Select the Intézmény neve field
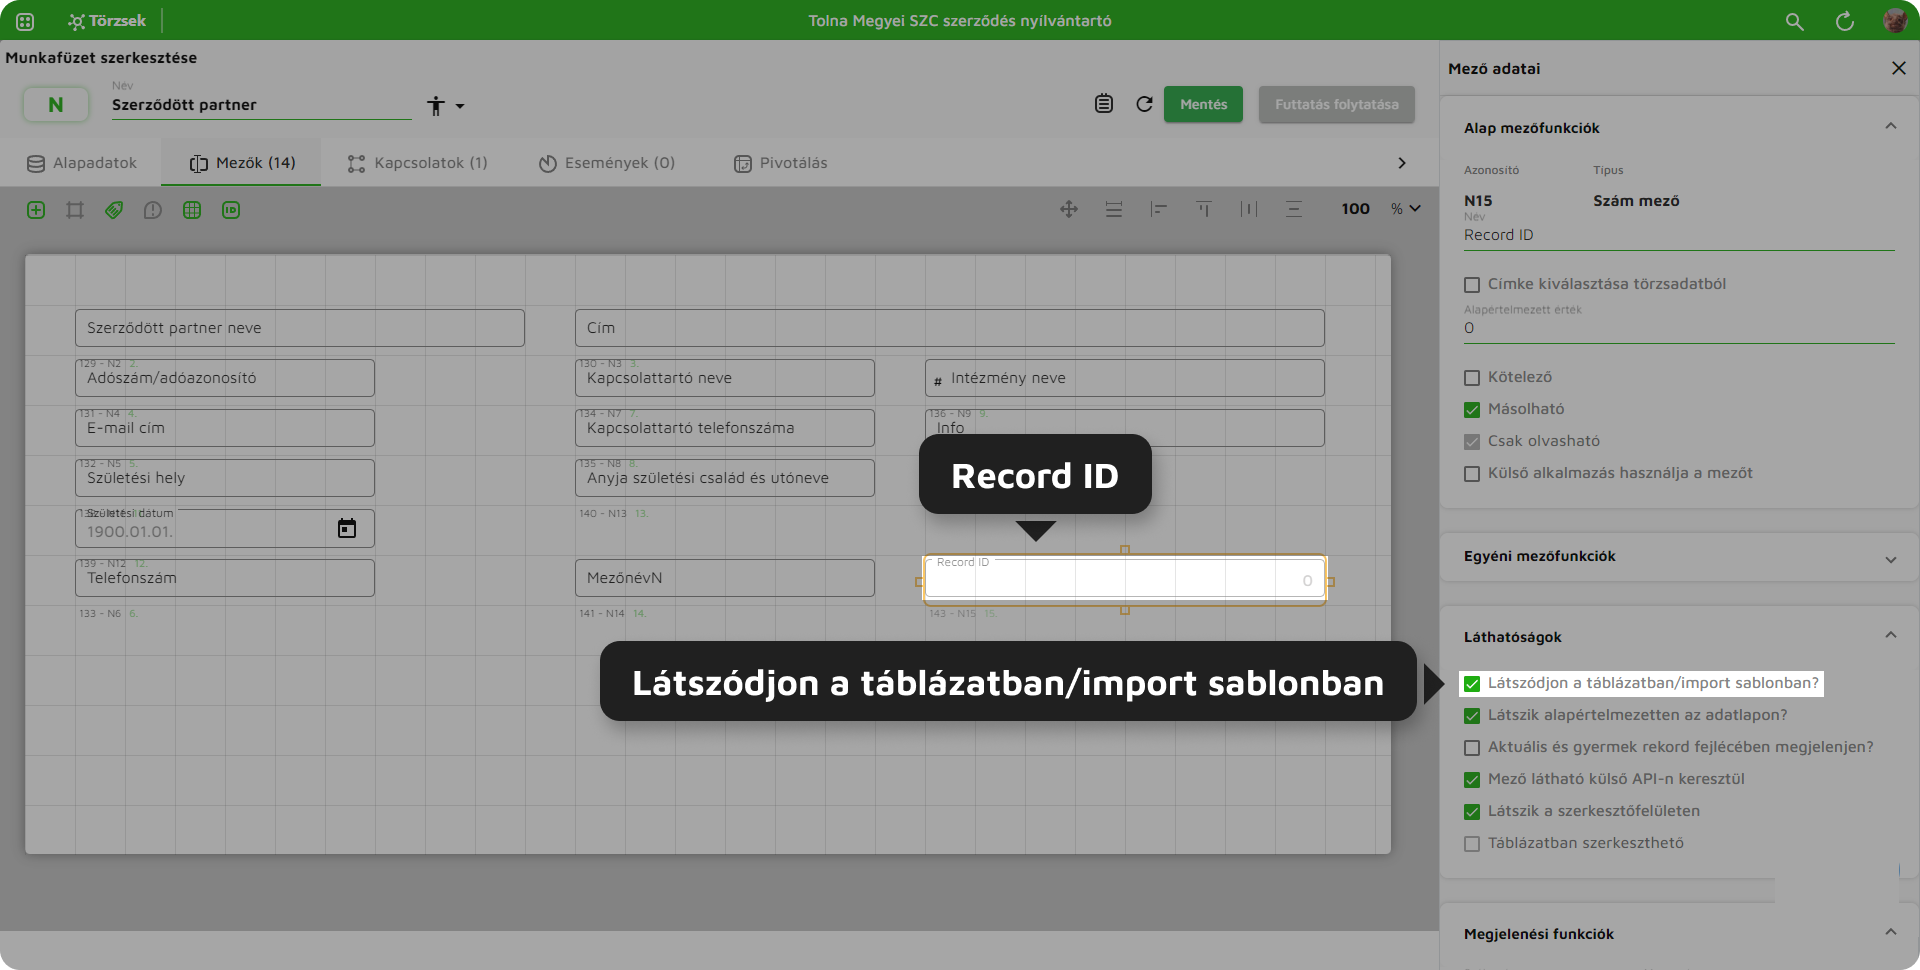The image size is (1920, 970). [x=1125, y=378]
